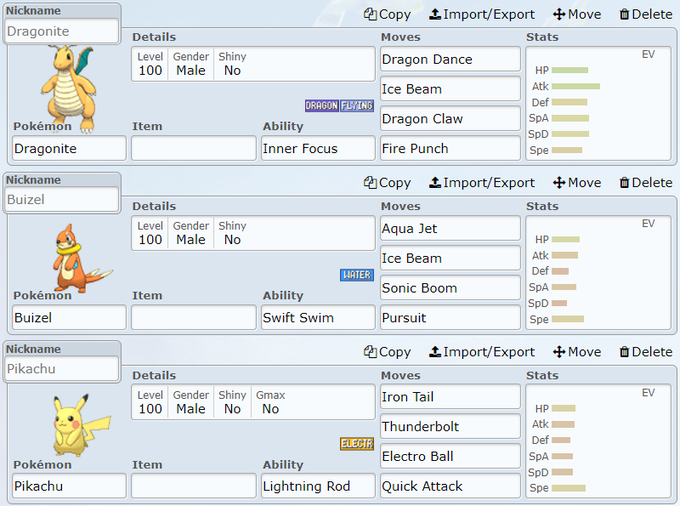
Task: Click the Import/Export icon in Dragonite's row
Action: (435, 14)
